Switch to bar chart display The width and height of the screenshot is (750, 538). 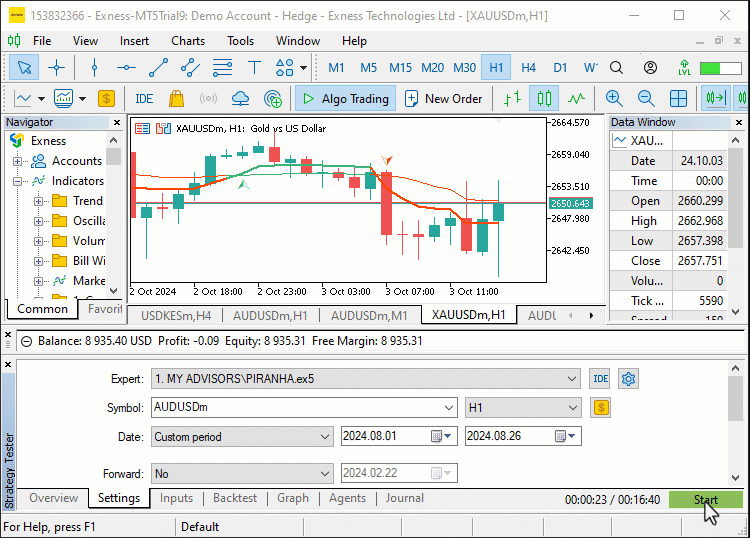point(513,99)
